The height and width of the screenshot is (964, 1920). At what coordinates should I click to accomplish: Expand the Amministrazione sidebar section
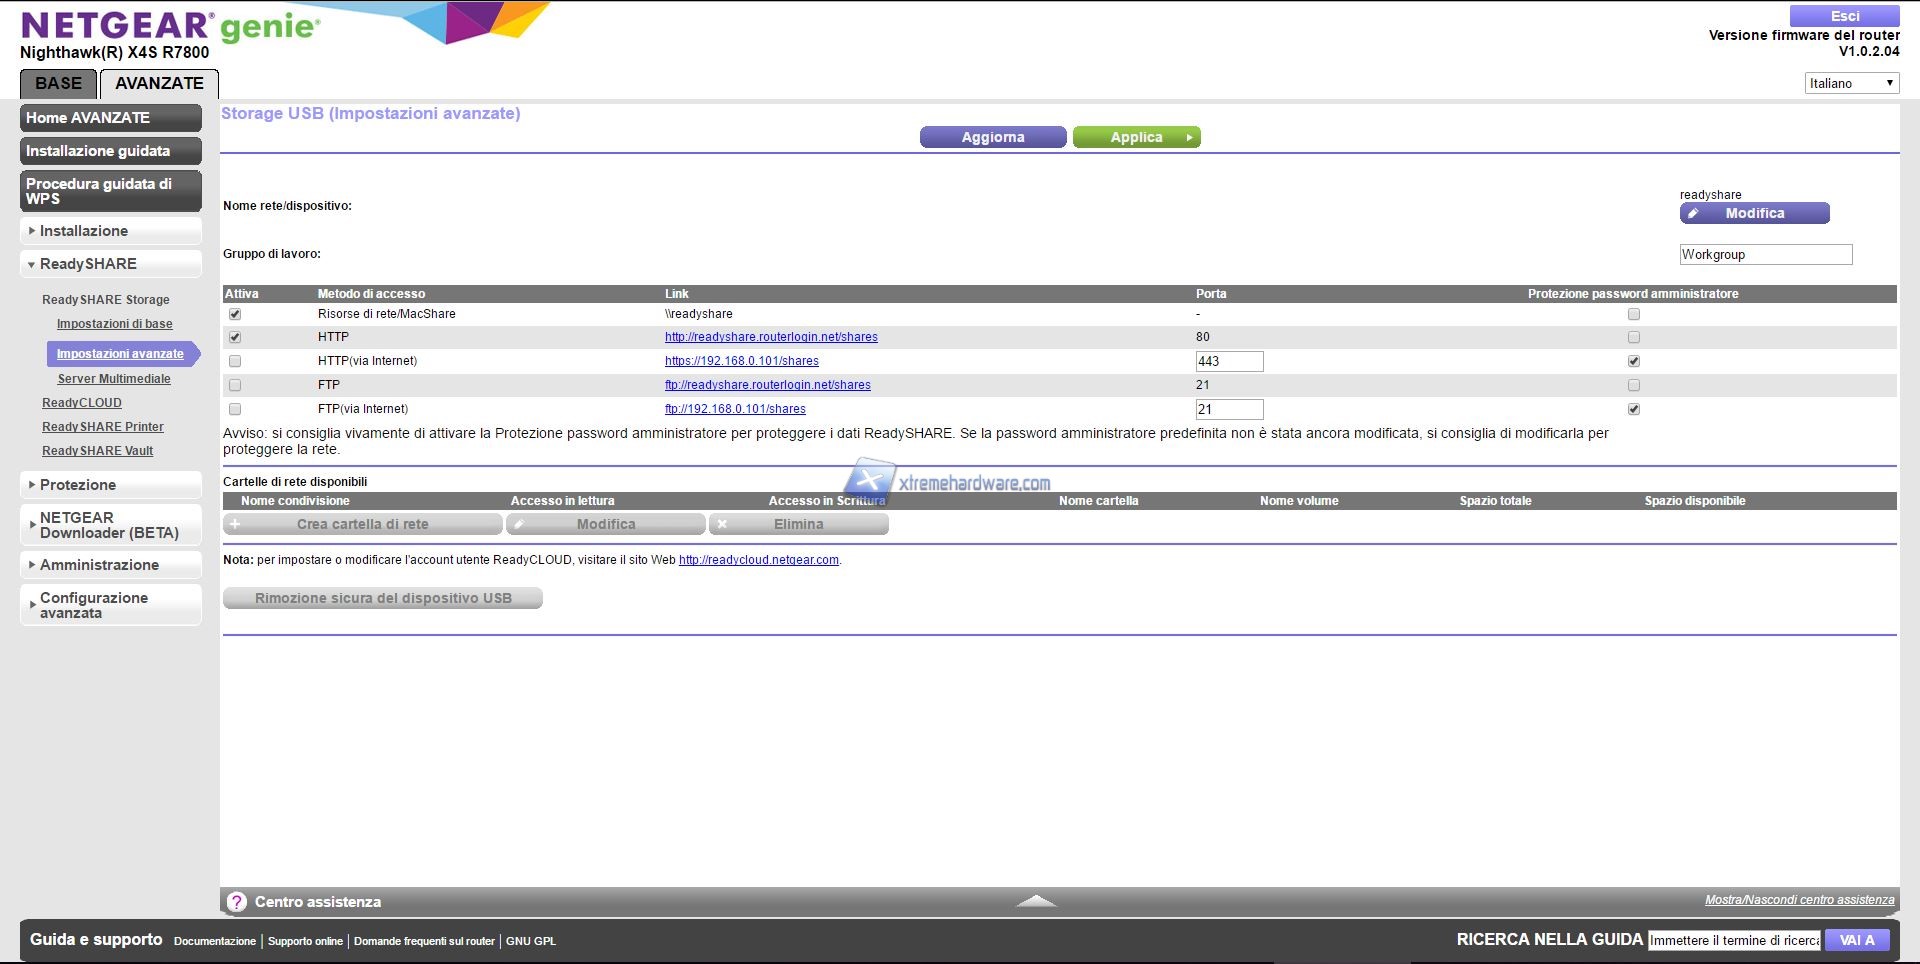110,565
